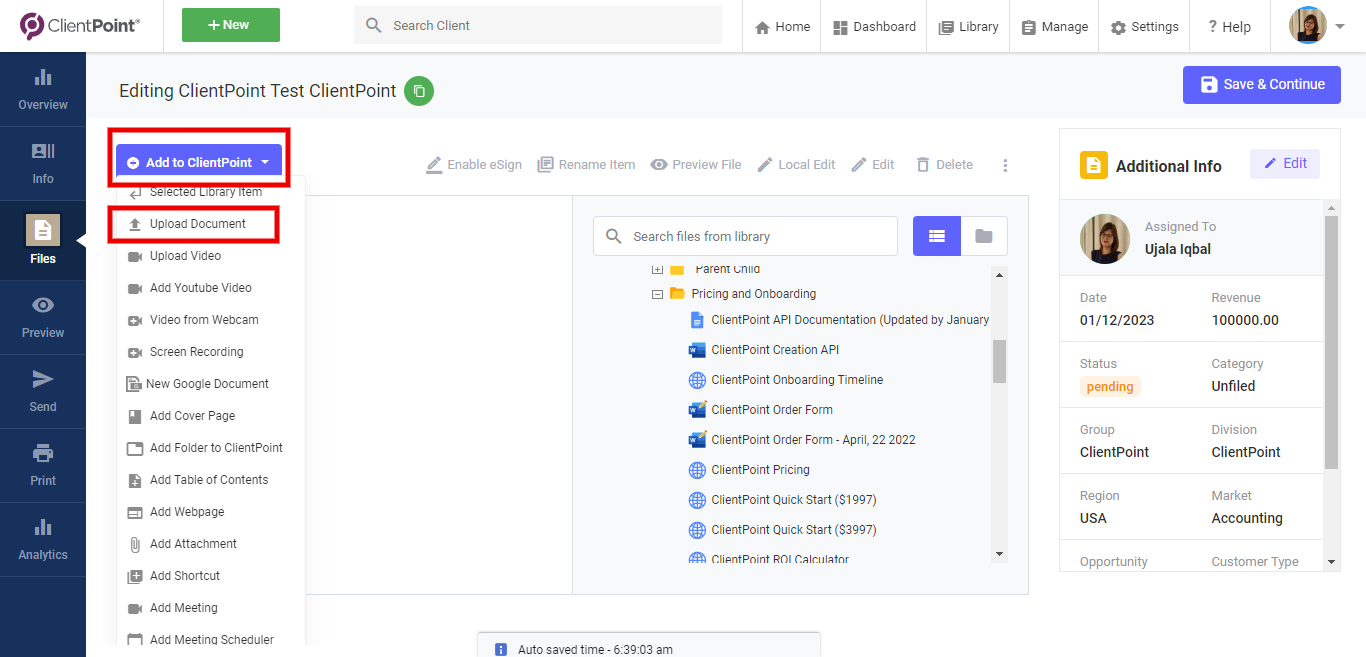The image size is (1366, 657).
Task: Open the three-dot more options menu
Action: tap(1005, 165)
